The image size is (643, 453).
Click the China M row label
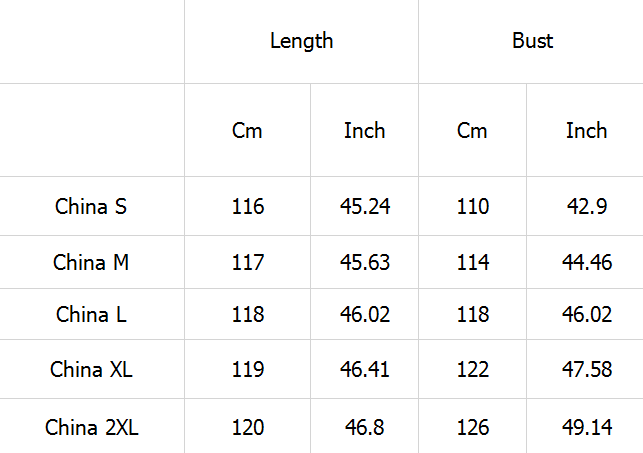point(91,262)
